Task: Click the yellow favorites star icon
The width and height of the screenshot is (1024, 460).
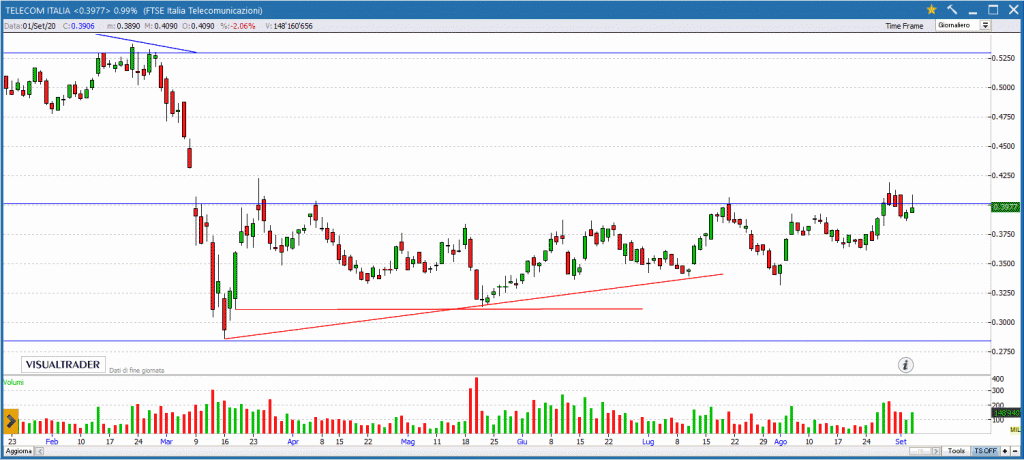Action: [931, 9]
